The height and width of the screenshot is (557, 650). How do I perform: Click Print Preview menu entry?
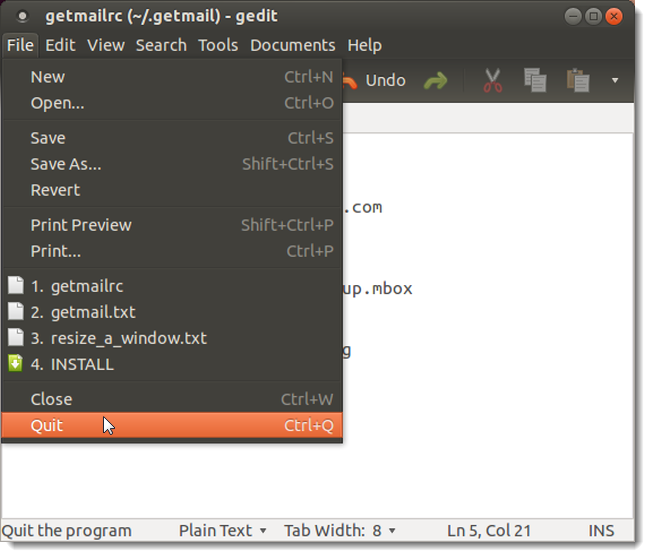pos(81,225)
